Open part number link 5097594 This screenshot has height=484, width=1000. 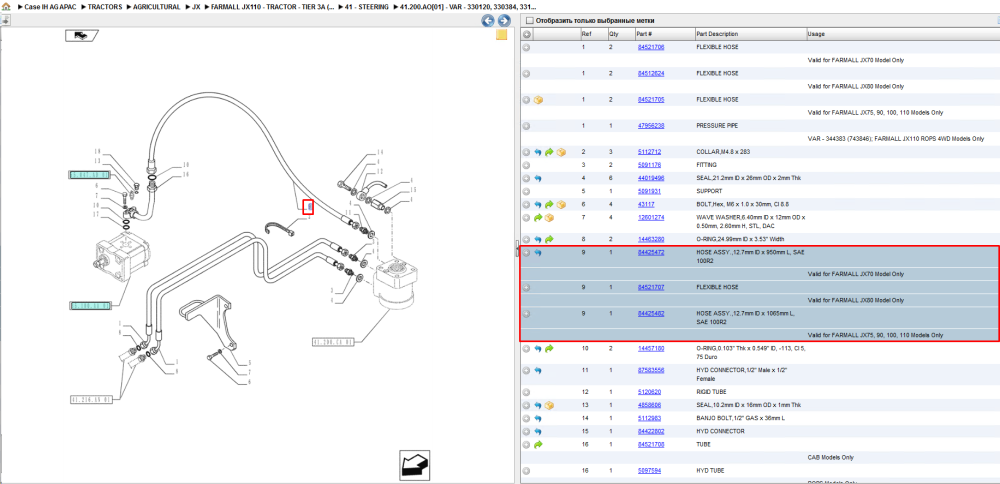point(649,471)
